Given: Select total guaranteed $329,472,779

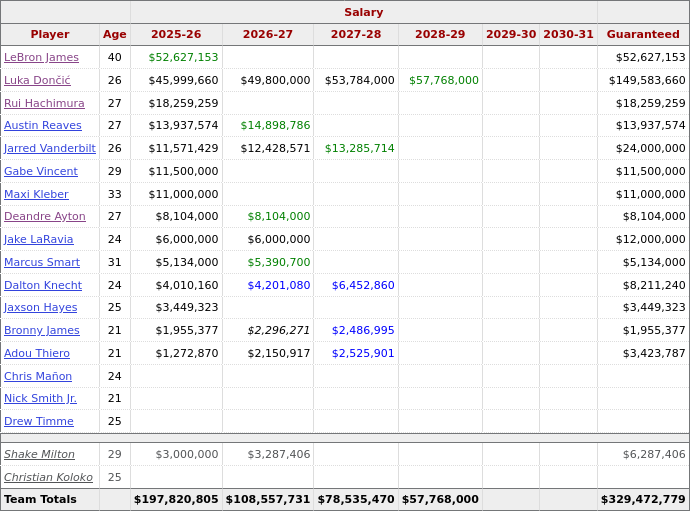Looking at the screenshot, I should point(643,500).
